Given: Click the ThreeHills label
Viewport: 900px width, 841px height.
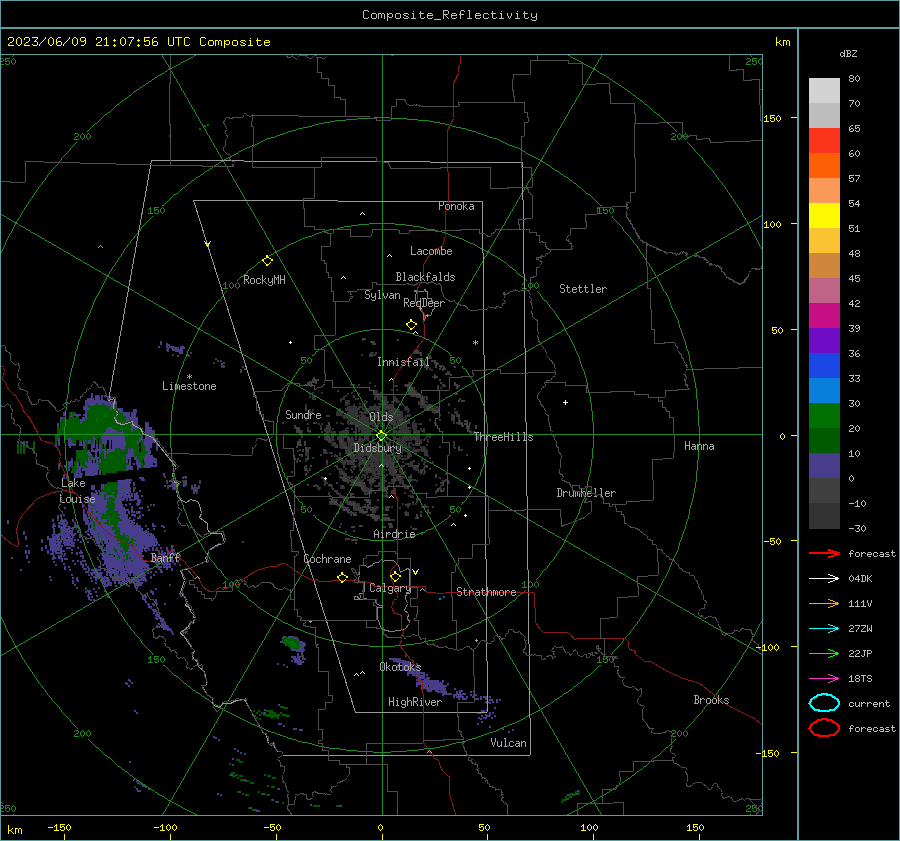Looking at the screenshot, I should [x=503, y=437].
